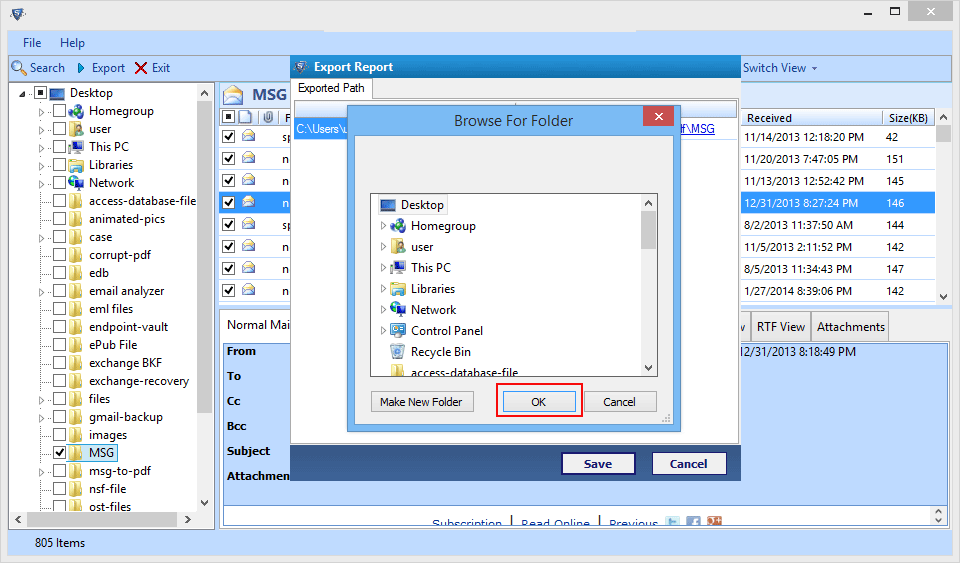Click the exported path MSG link
Viewport: 960px width, 563px height.
tap(697, 129)
